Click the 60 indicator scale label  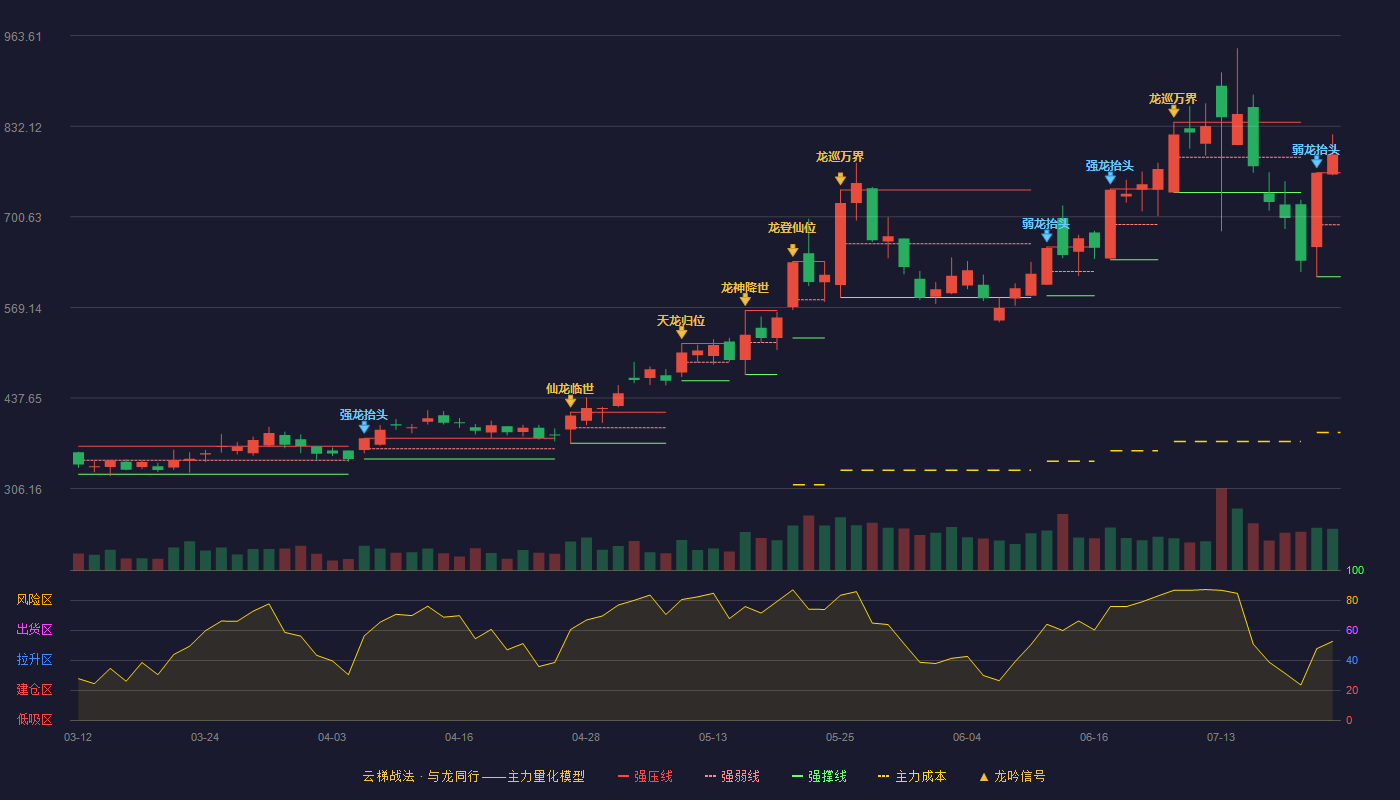pyautogui.click(x=1352, y=630)
